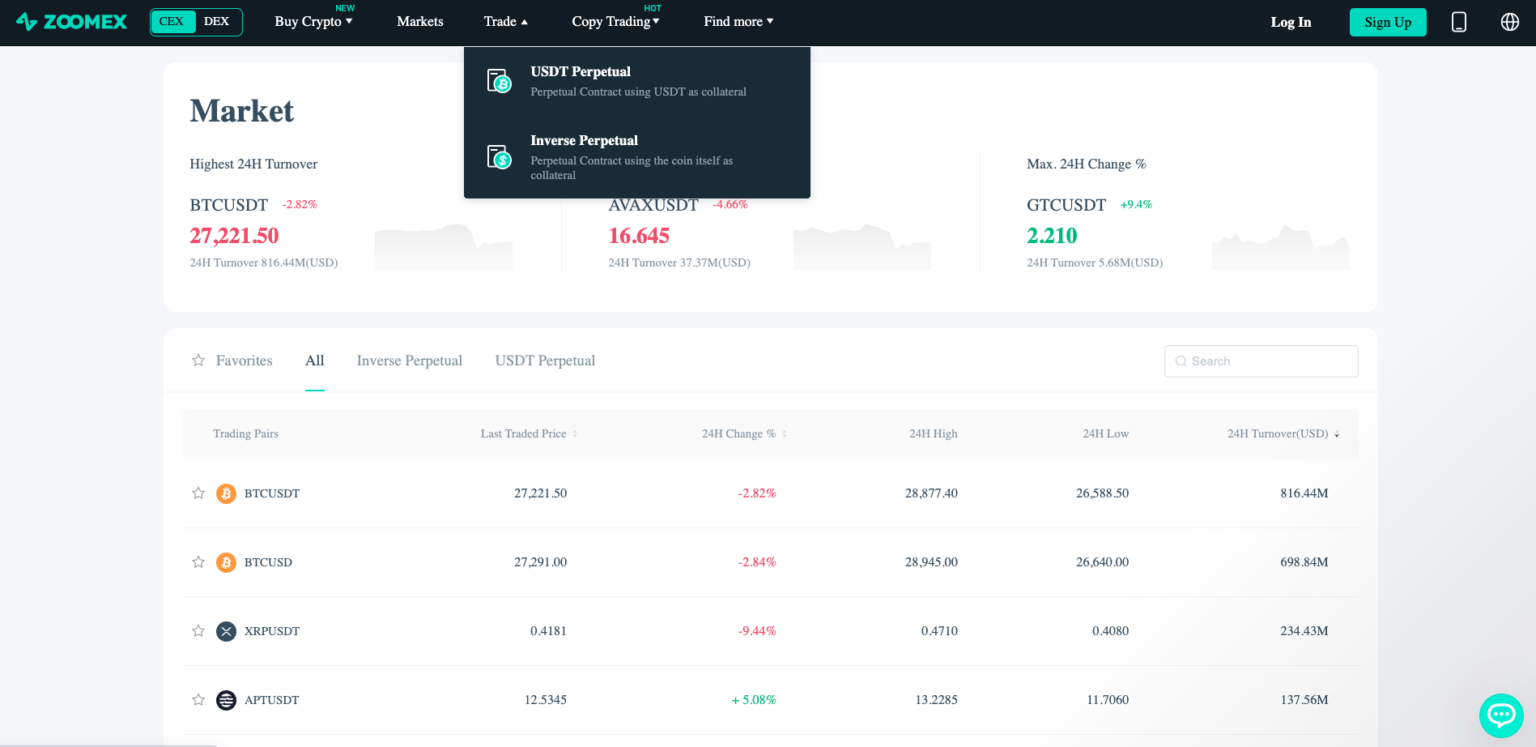This screenshot has width=1536, height=747.
Task: Sort by Last Traded Price arrows
Action: [575, 434]
